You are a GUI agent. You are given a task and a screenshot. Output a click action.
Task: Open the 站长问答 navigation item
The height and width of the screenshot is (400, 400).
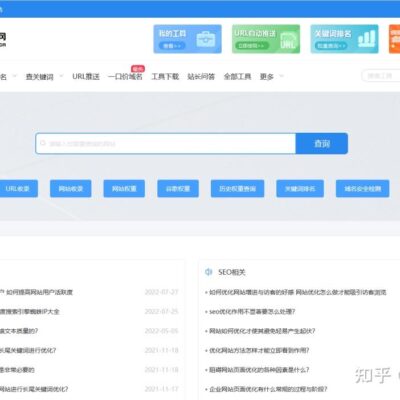coord(201,77)
